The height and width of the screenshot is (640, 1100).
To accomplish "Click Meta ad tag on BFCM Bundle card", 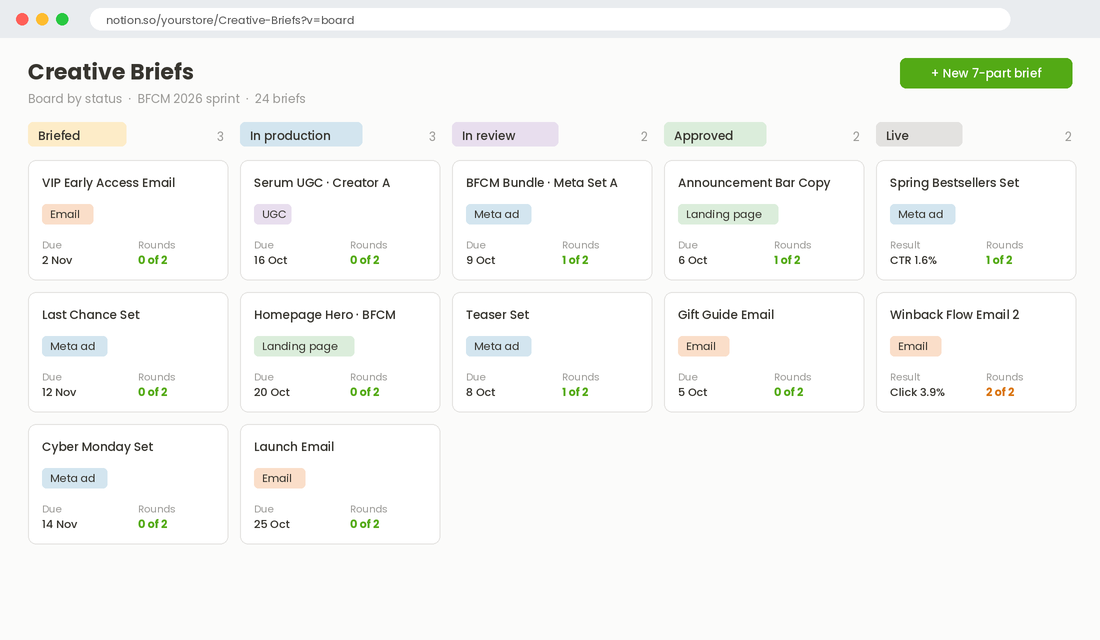I will pos(499,214).
